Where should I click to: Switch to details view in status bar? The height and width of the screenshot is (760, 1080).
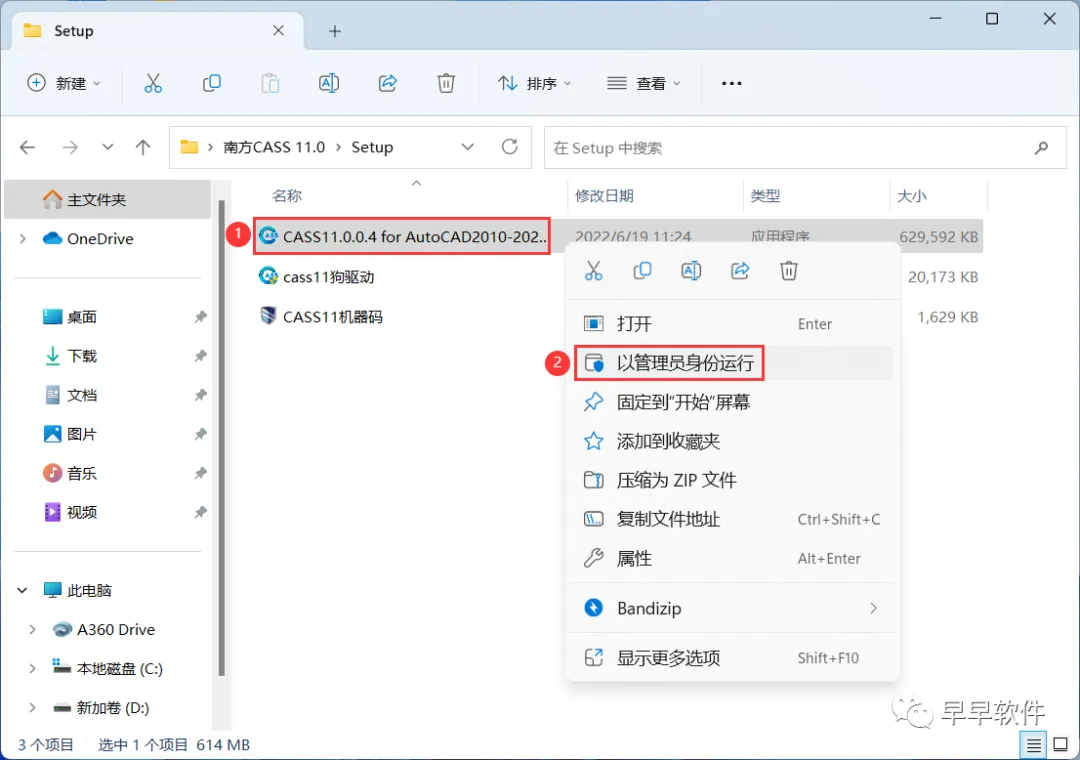click(x=1033, y=745)
